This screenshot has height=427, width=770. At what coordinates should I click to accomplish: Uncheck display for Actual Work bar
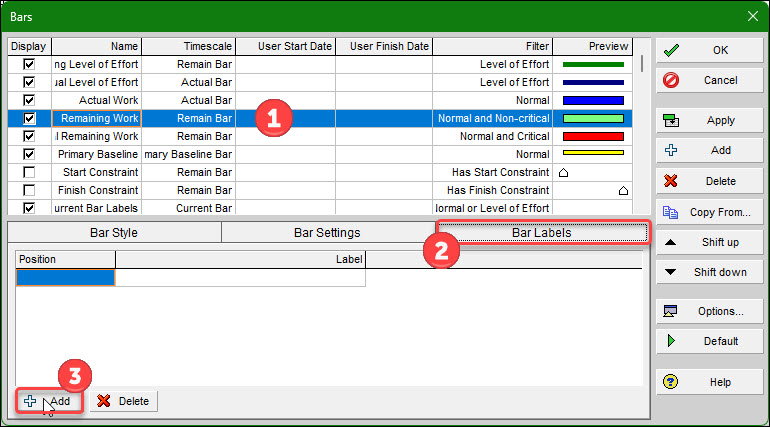click(x=29, y=100)
